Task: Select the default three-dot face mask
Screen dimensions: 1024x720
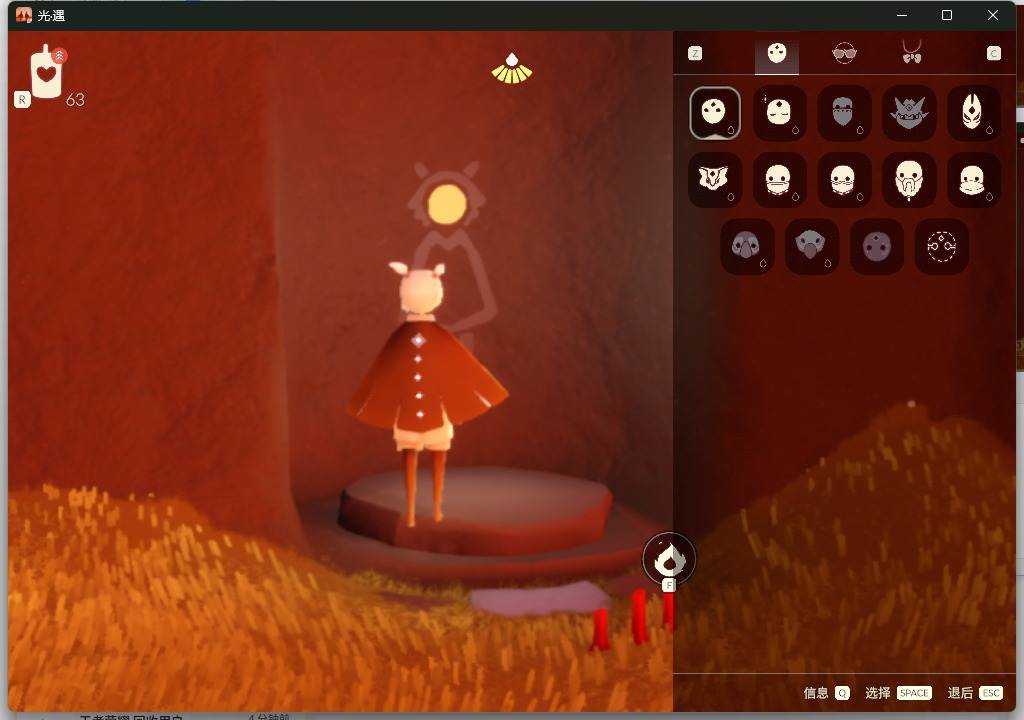Action: click(714, 113)
